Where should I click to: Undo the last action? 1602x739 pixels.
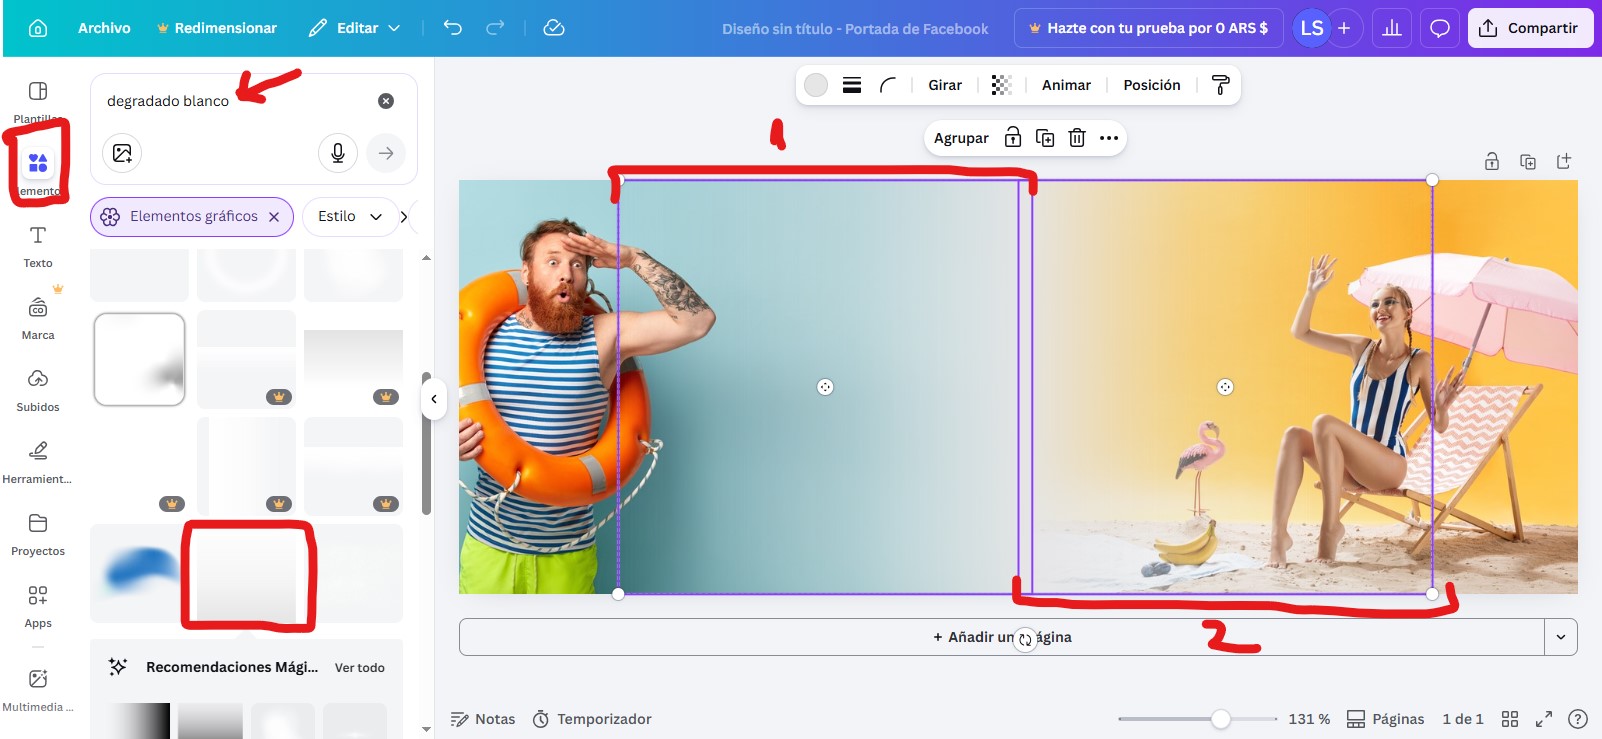[x=453, y=28]
